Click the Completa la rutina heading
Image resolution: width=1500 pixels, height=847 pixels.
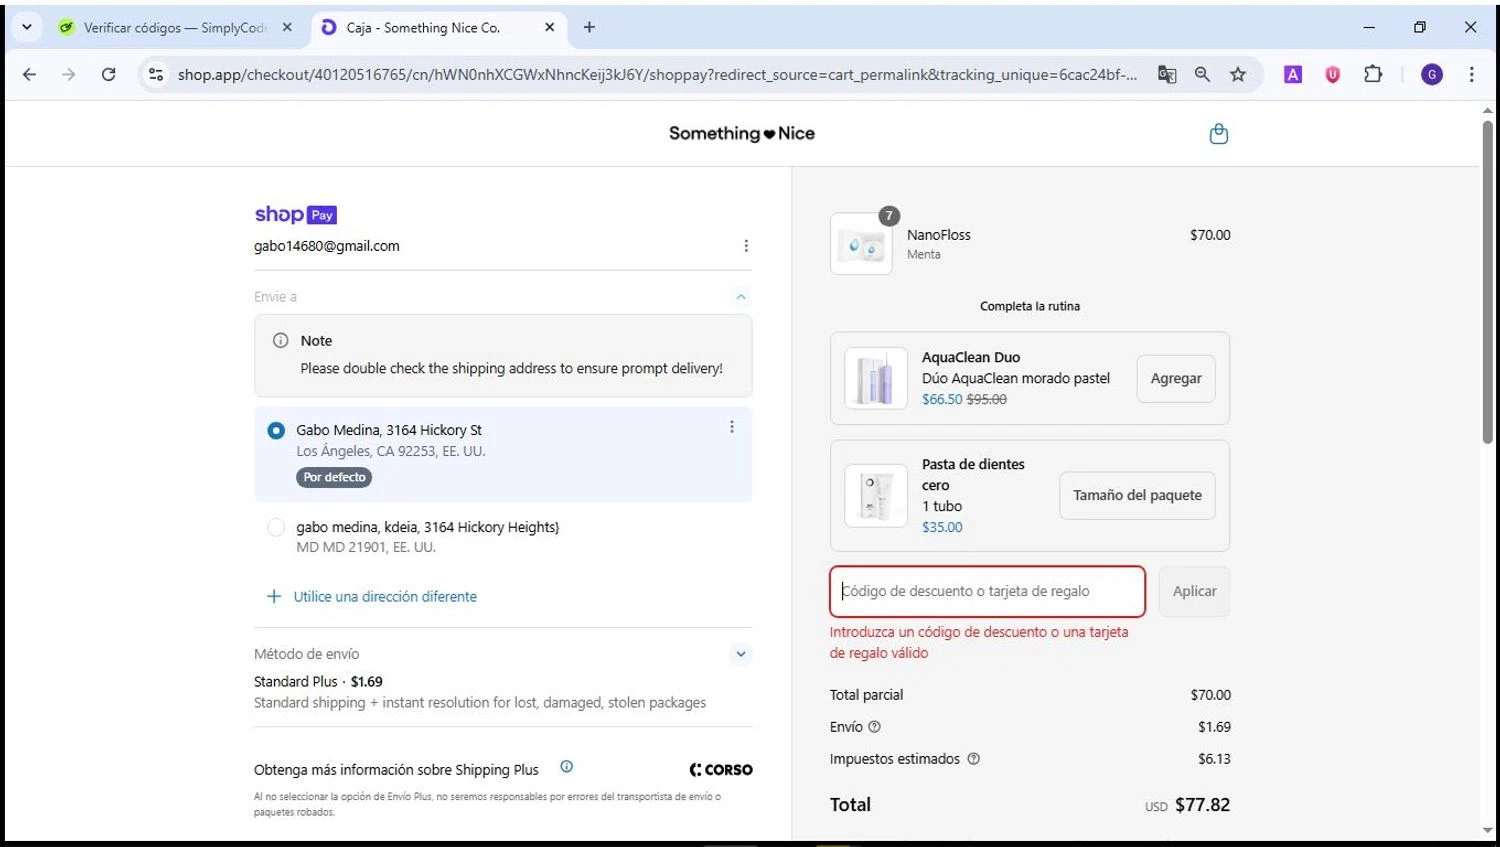[1030, 306]
